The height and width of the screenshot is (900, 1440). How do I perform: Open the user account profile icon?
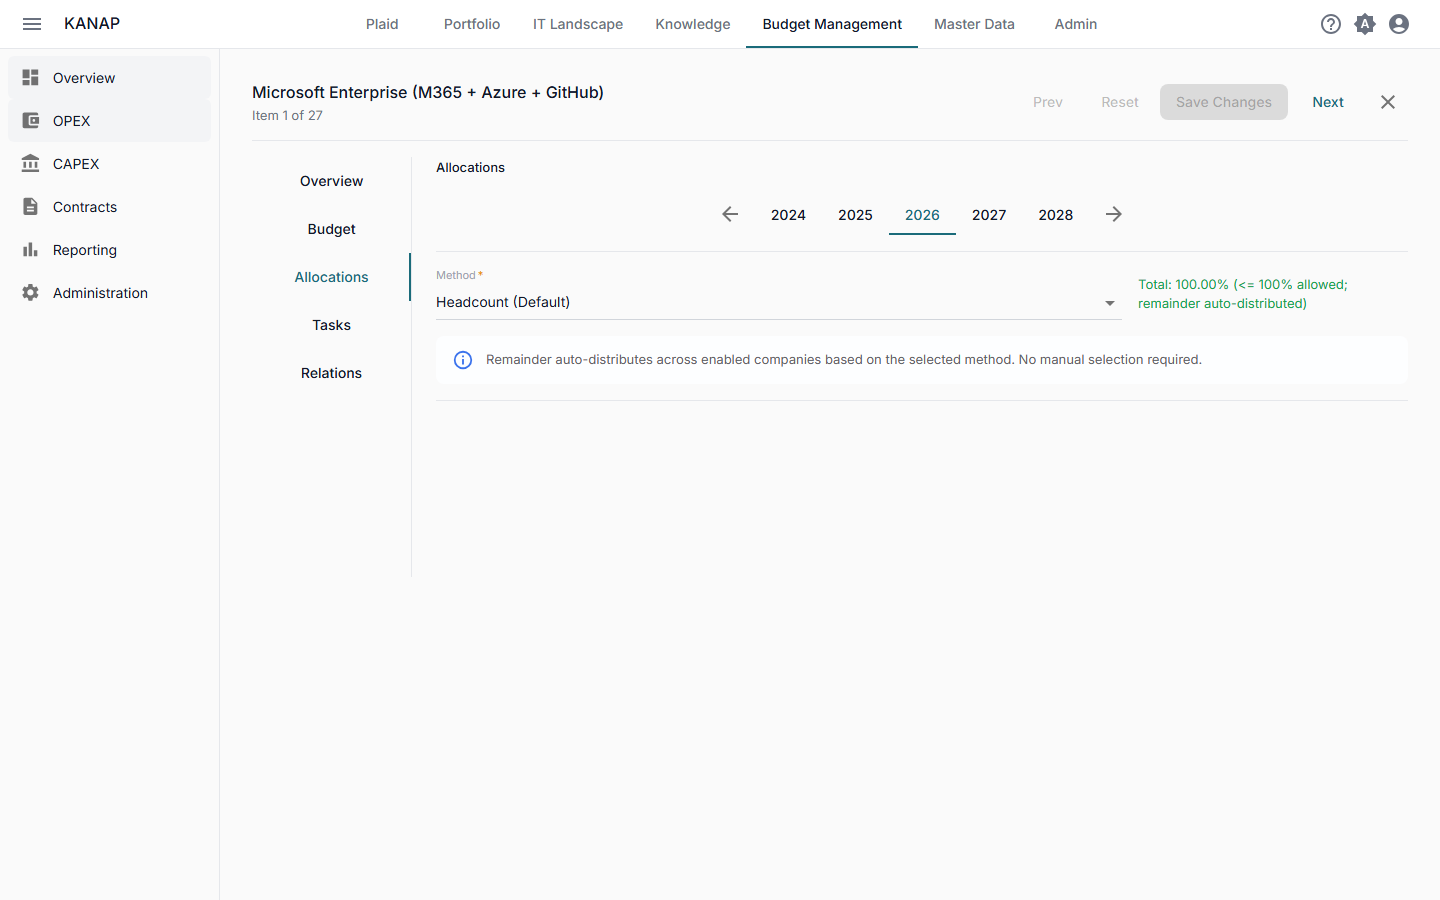click(1399, 24)
